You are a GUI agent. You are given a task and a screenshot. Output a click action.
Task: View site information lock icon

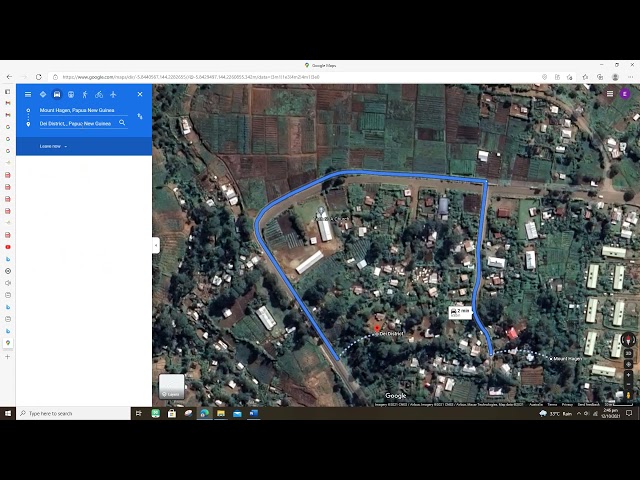[x=56, y=77]
